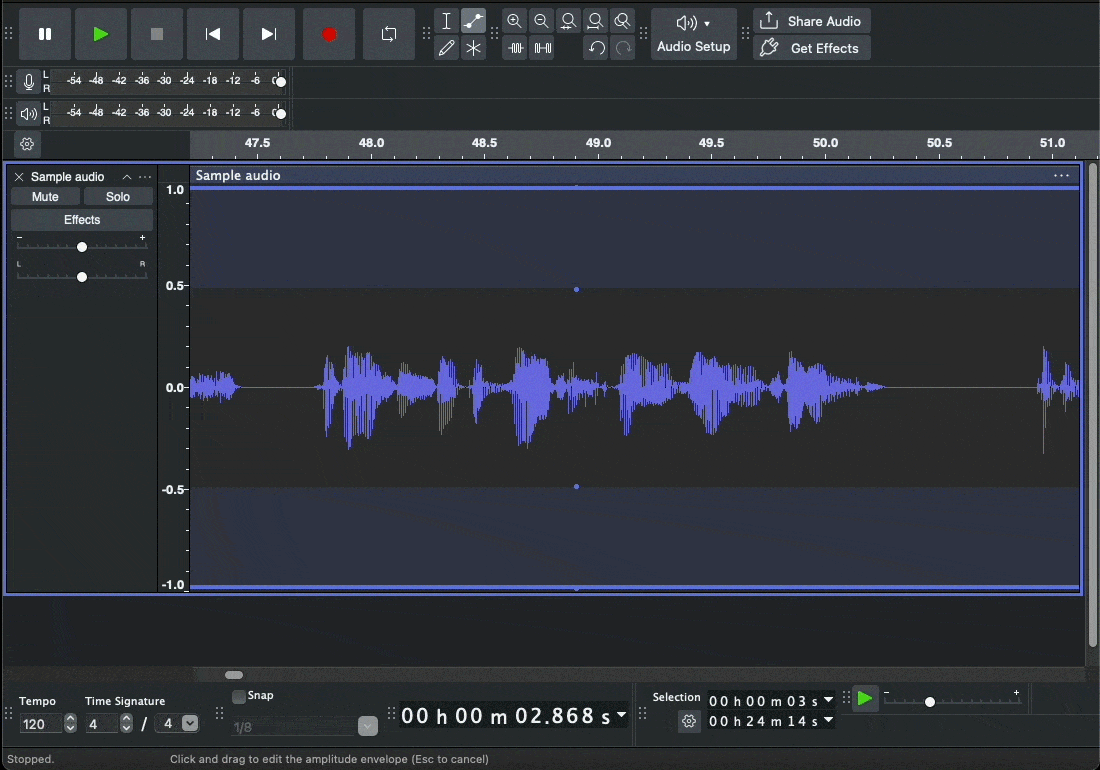Image resolution: width=1100 pixels, height=770 pixels.
Task: Enable the Snap checkbox
Action: (239, 697)
